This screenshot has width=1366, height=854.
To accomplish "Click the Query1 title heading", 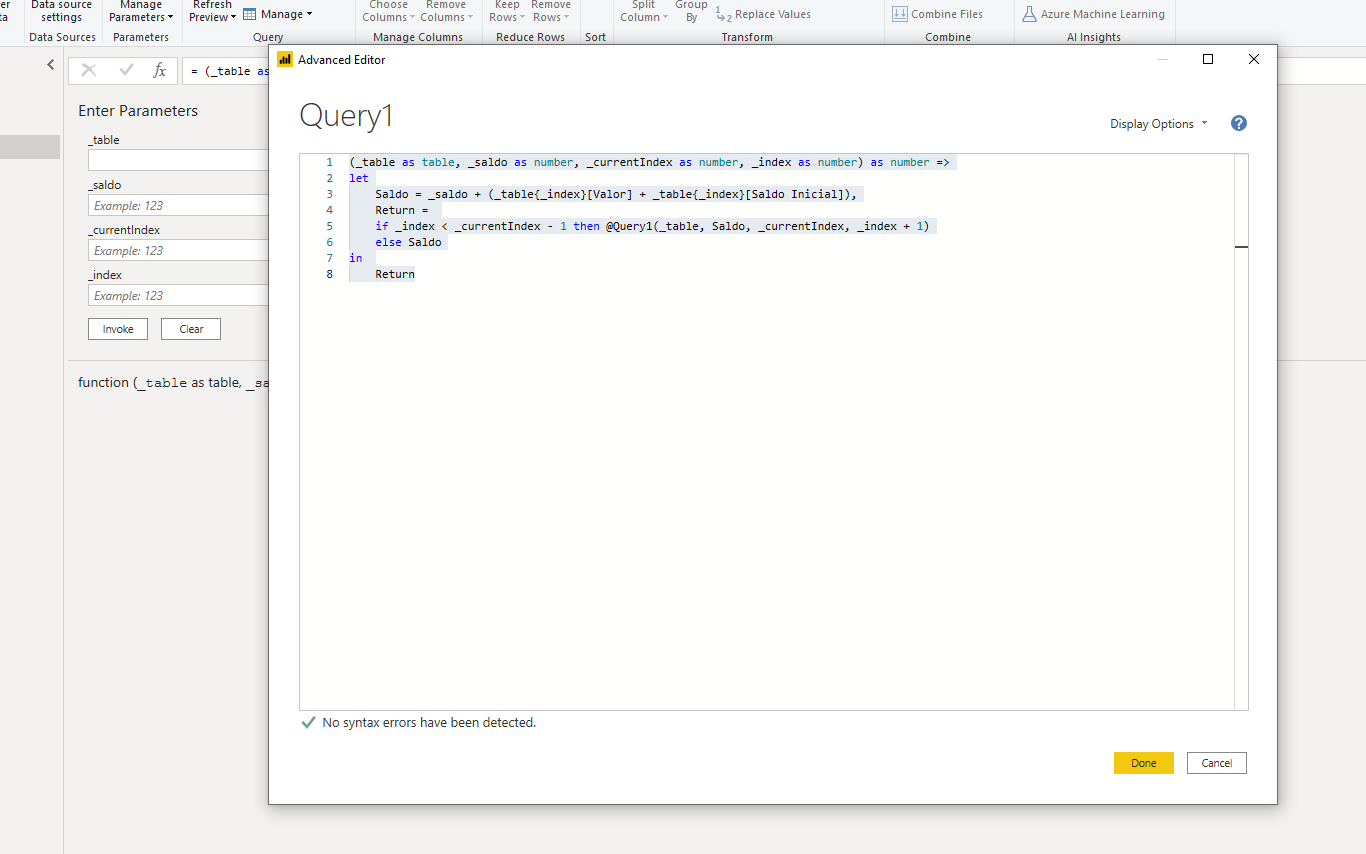I will pos(347,116).
